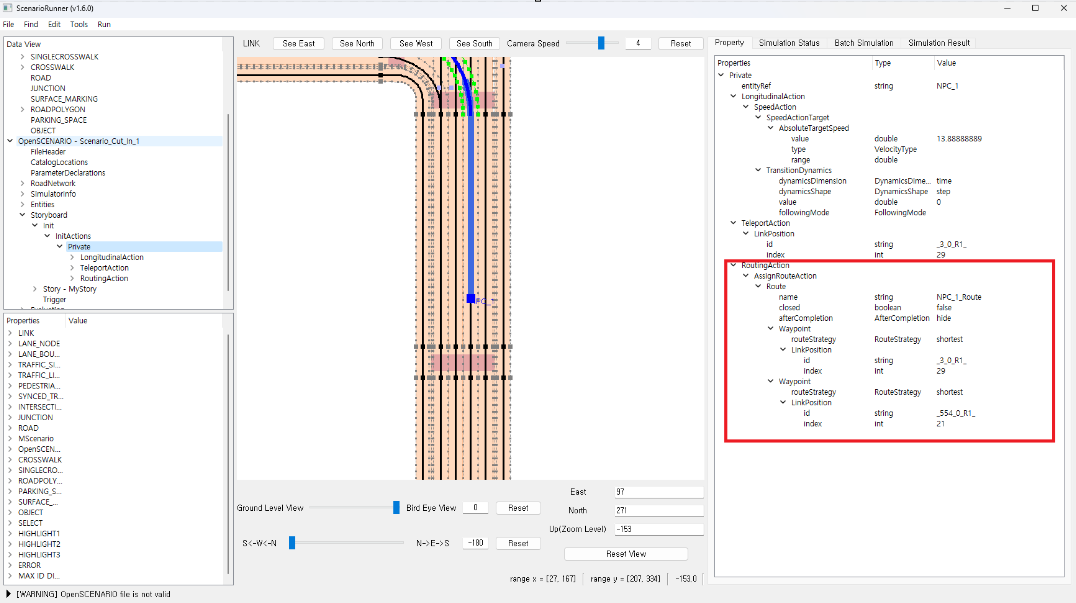Click the warning status bar arrow icon
Viewport: 1076px width, 603px height.
(9, 593)
